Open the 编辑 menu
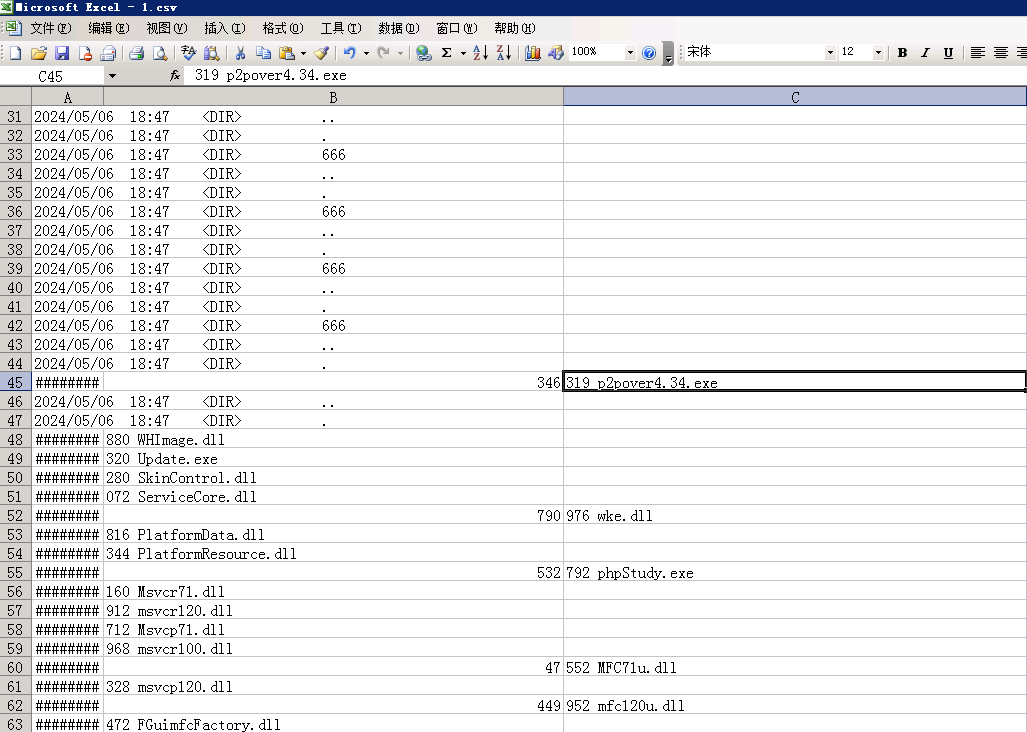This screenshot has width=1027, height=732. coord(109,28)
